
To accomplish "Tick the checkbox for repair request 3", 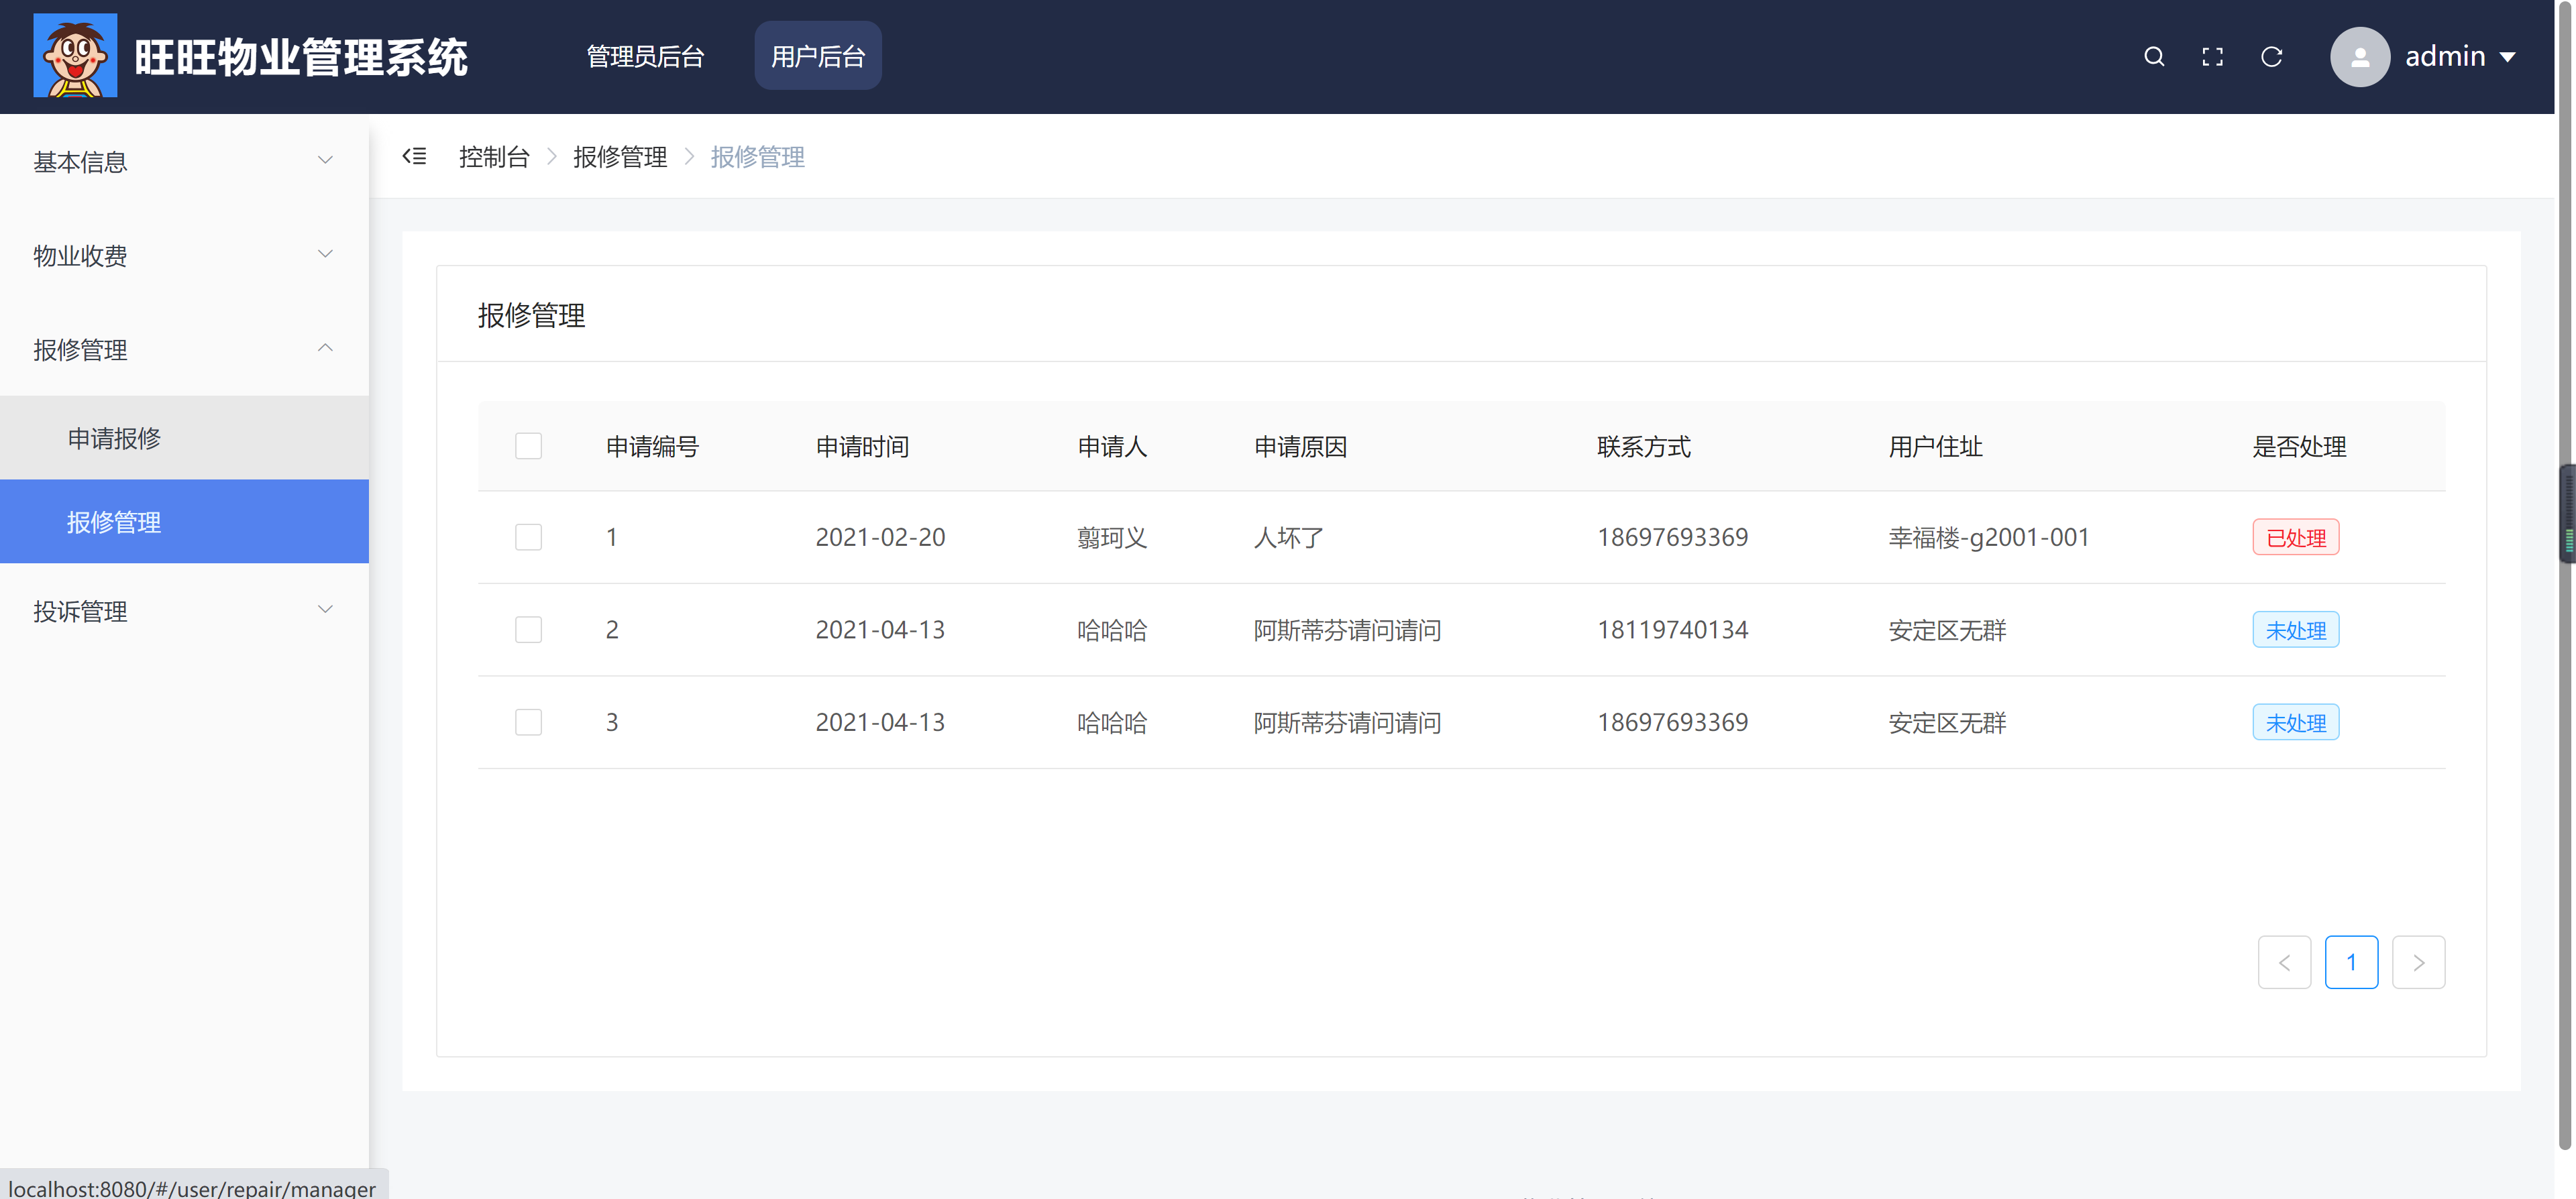I will click(x=528, y=722).
